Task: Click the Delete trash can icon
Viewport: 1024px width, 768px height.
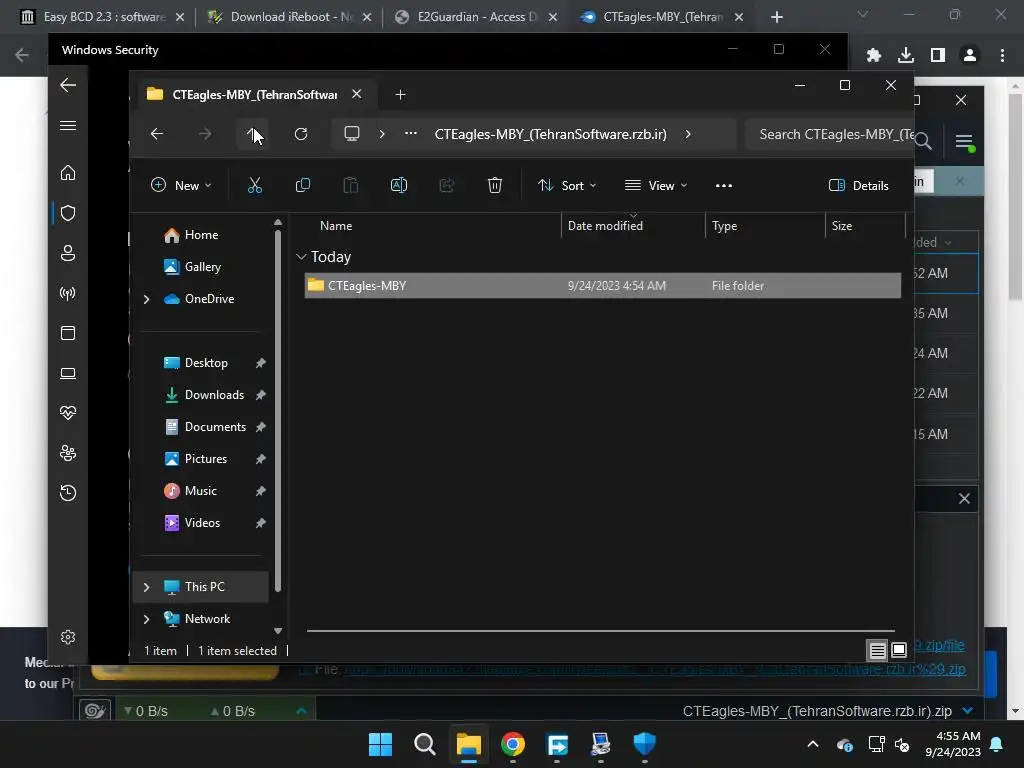Action: pos(495,185)
